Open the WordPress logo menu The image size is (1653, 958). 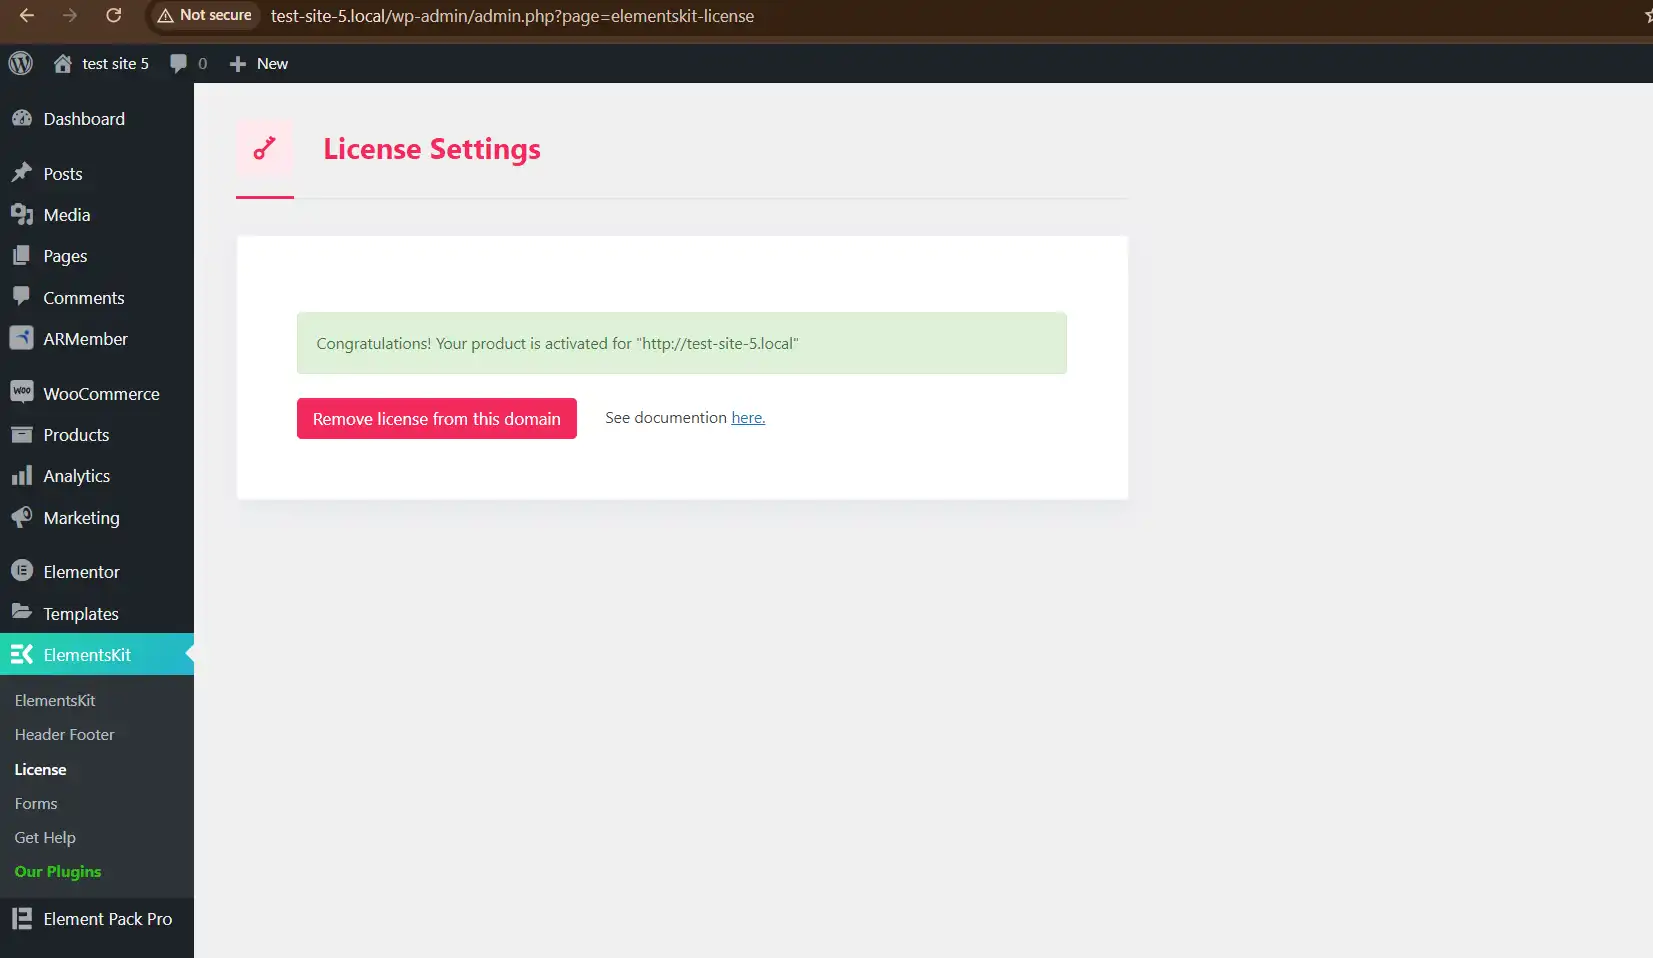pyautogui.click(x=21, y=63)
